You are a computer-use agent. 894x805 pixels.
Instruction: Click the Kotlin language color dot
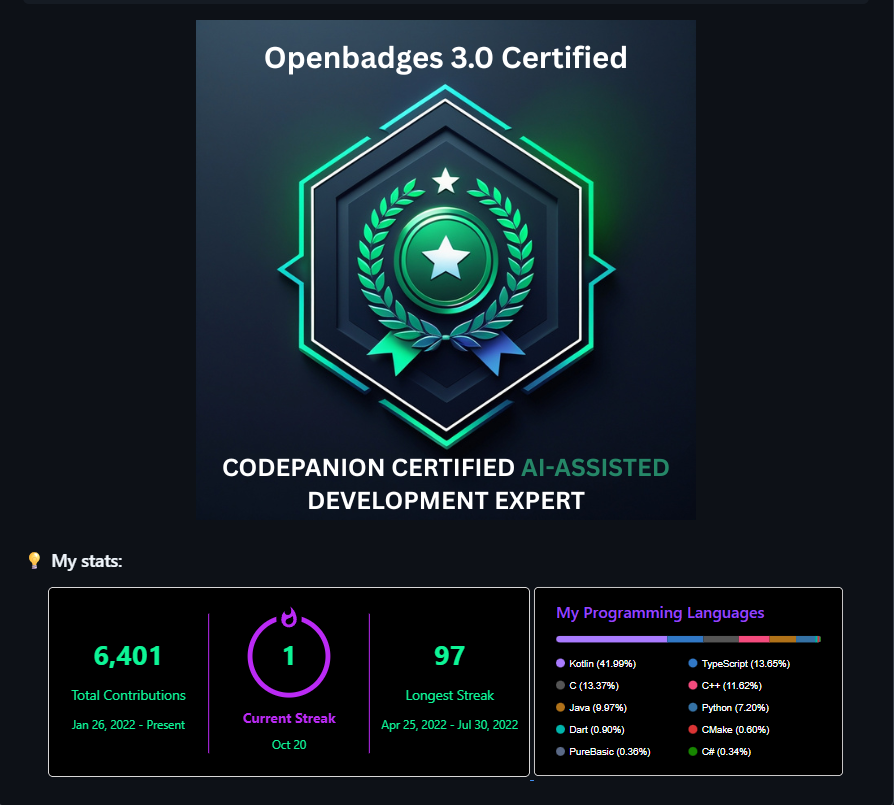(x=560, y=664)
